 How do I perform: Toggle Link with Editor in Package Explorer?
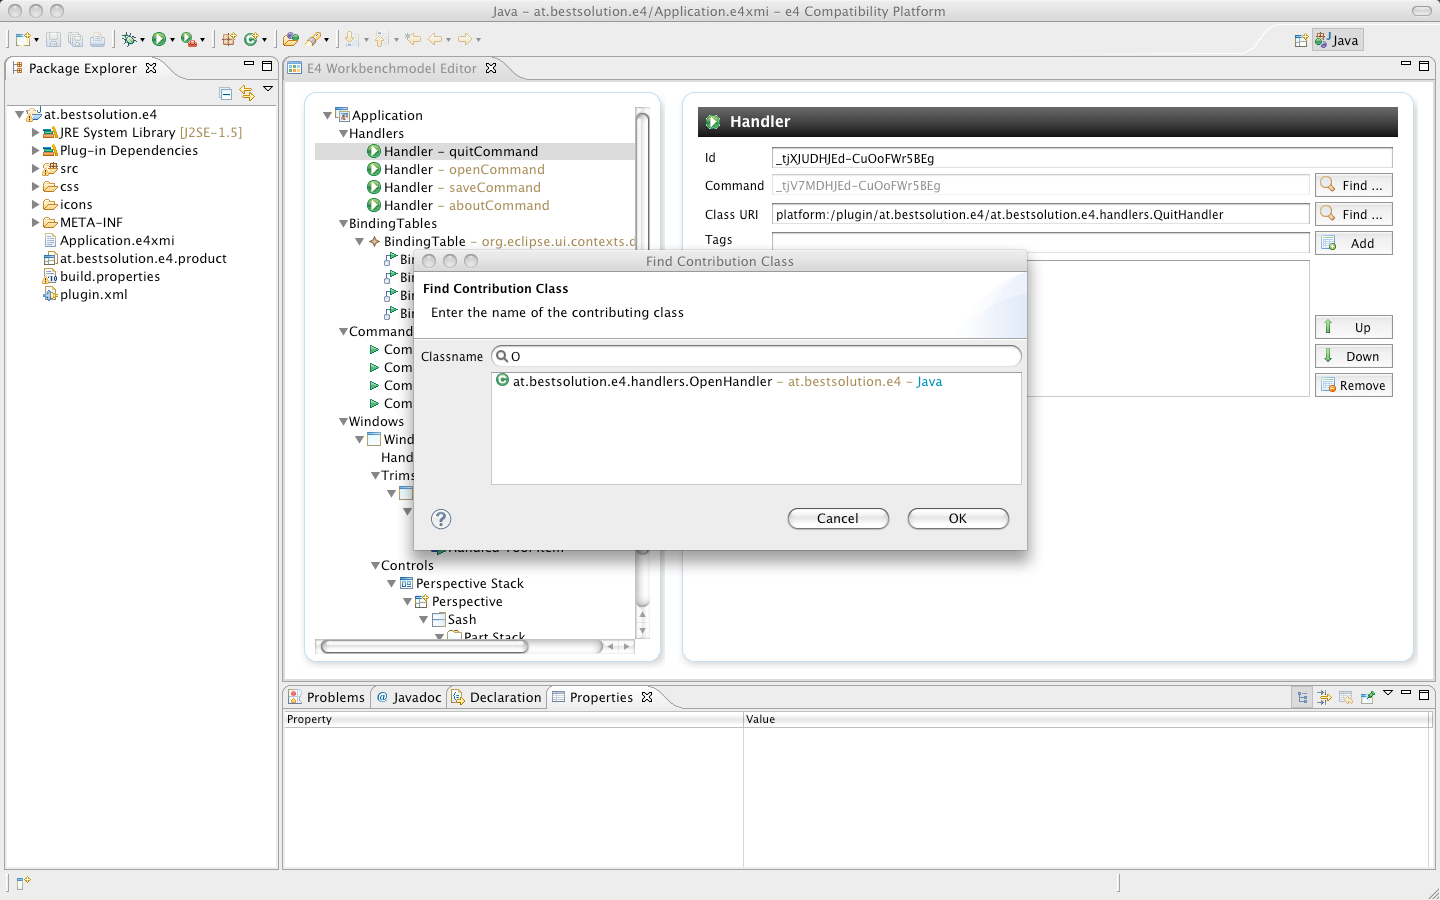tap(247, 93)
